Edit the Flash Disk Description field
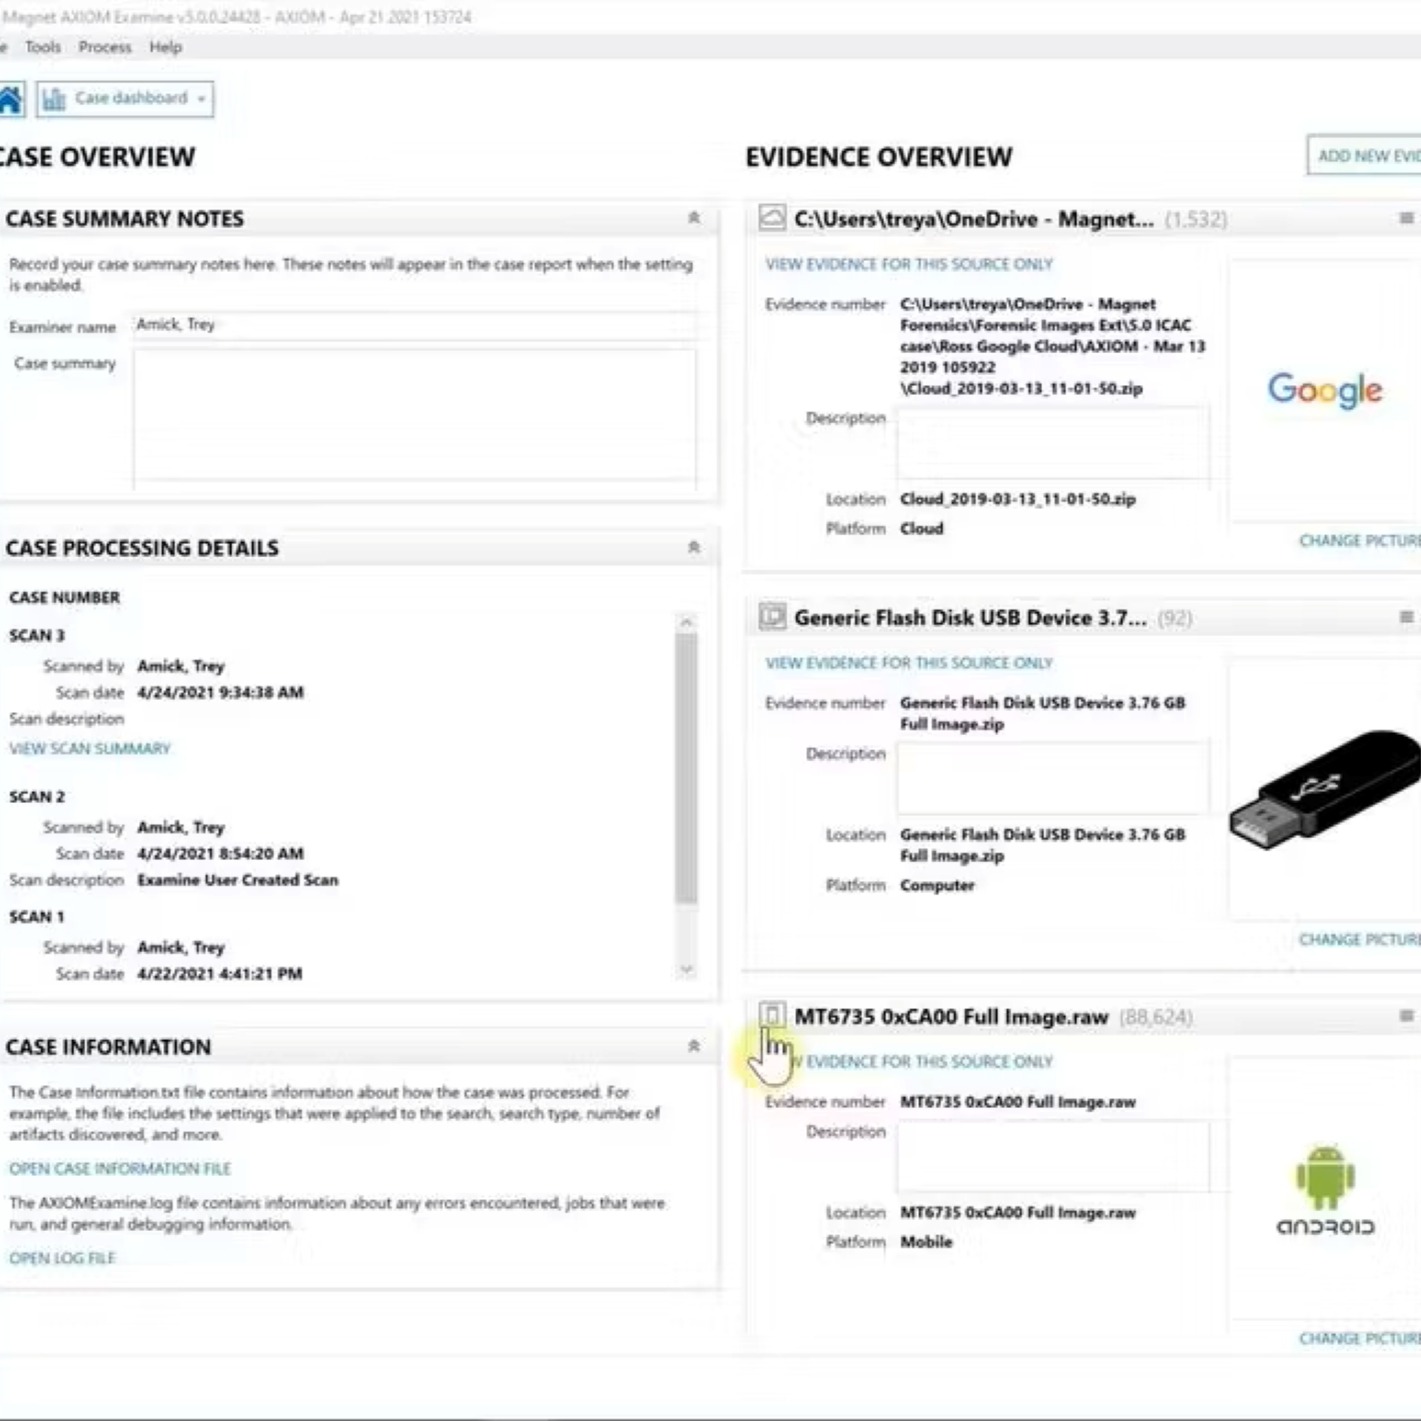Screen dimensions: 1421x1421 [1053, 778]
